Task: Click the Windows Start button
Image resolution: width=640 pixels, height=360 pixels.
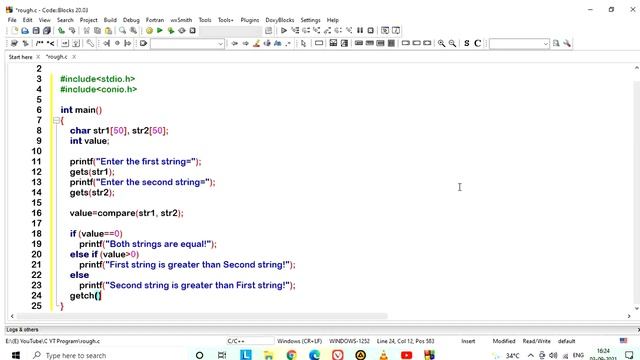Action: click(x=16, y=355)
